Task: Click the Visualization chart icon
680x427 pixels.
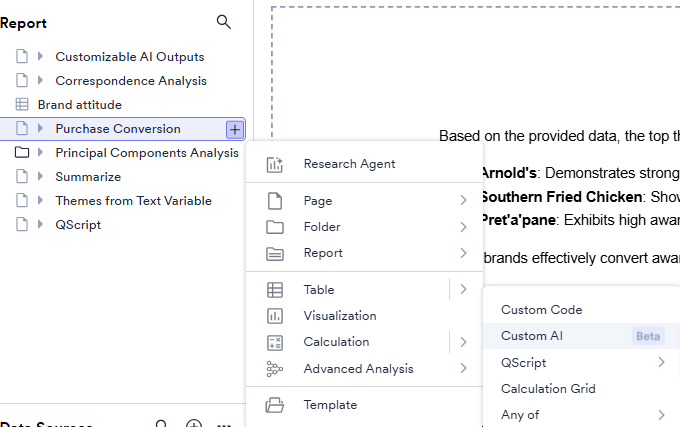Action: [x=275, y=315]
